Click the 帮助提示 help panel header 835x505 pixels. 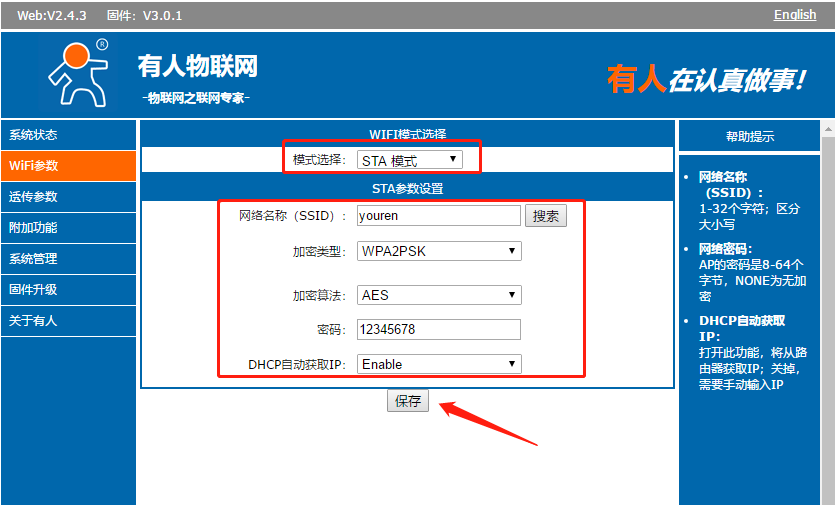click(x=749, y=136)
